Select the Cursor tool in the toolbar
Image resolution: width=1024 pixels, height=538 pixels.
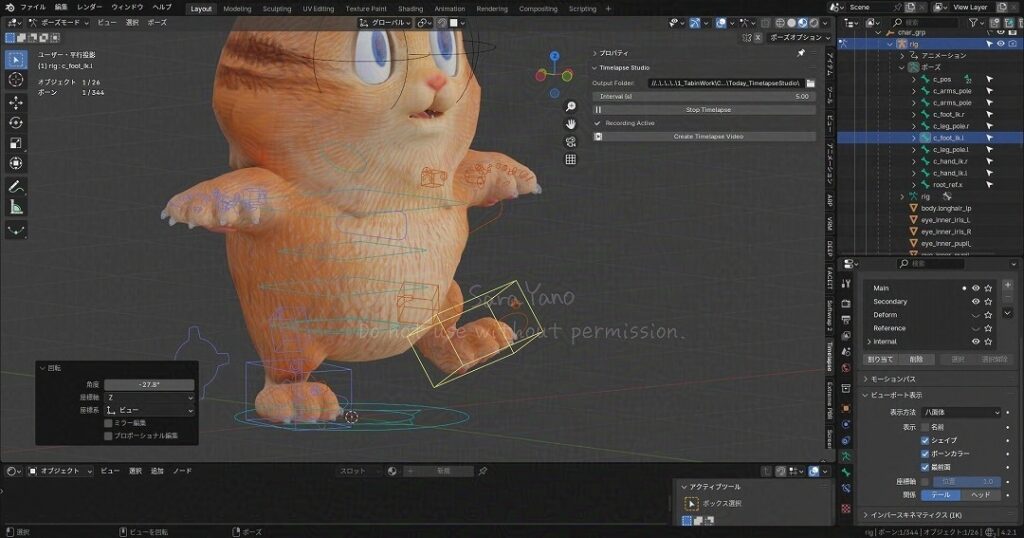[16, 79]
